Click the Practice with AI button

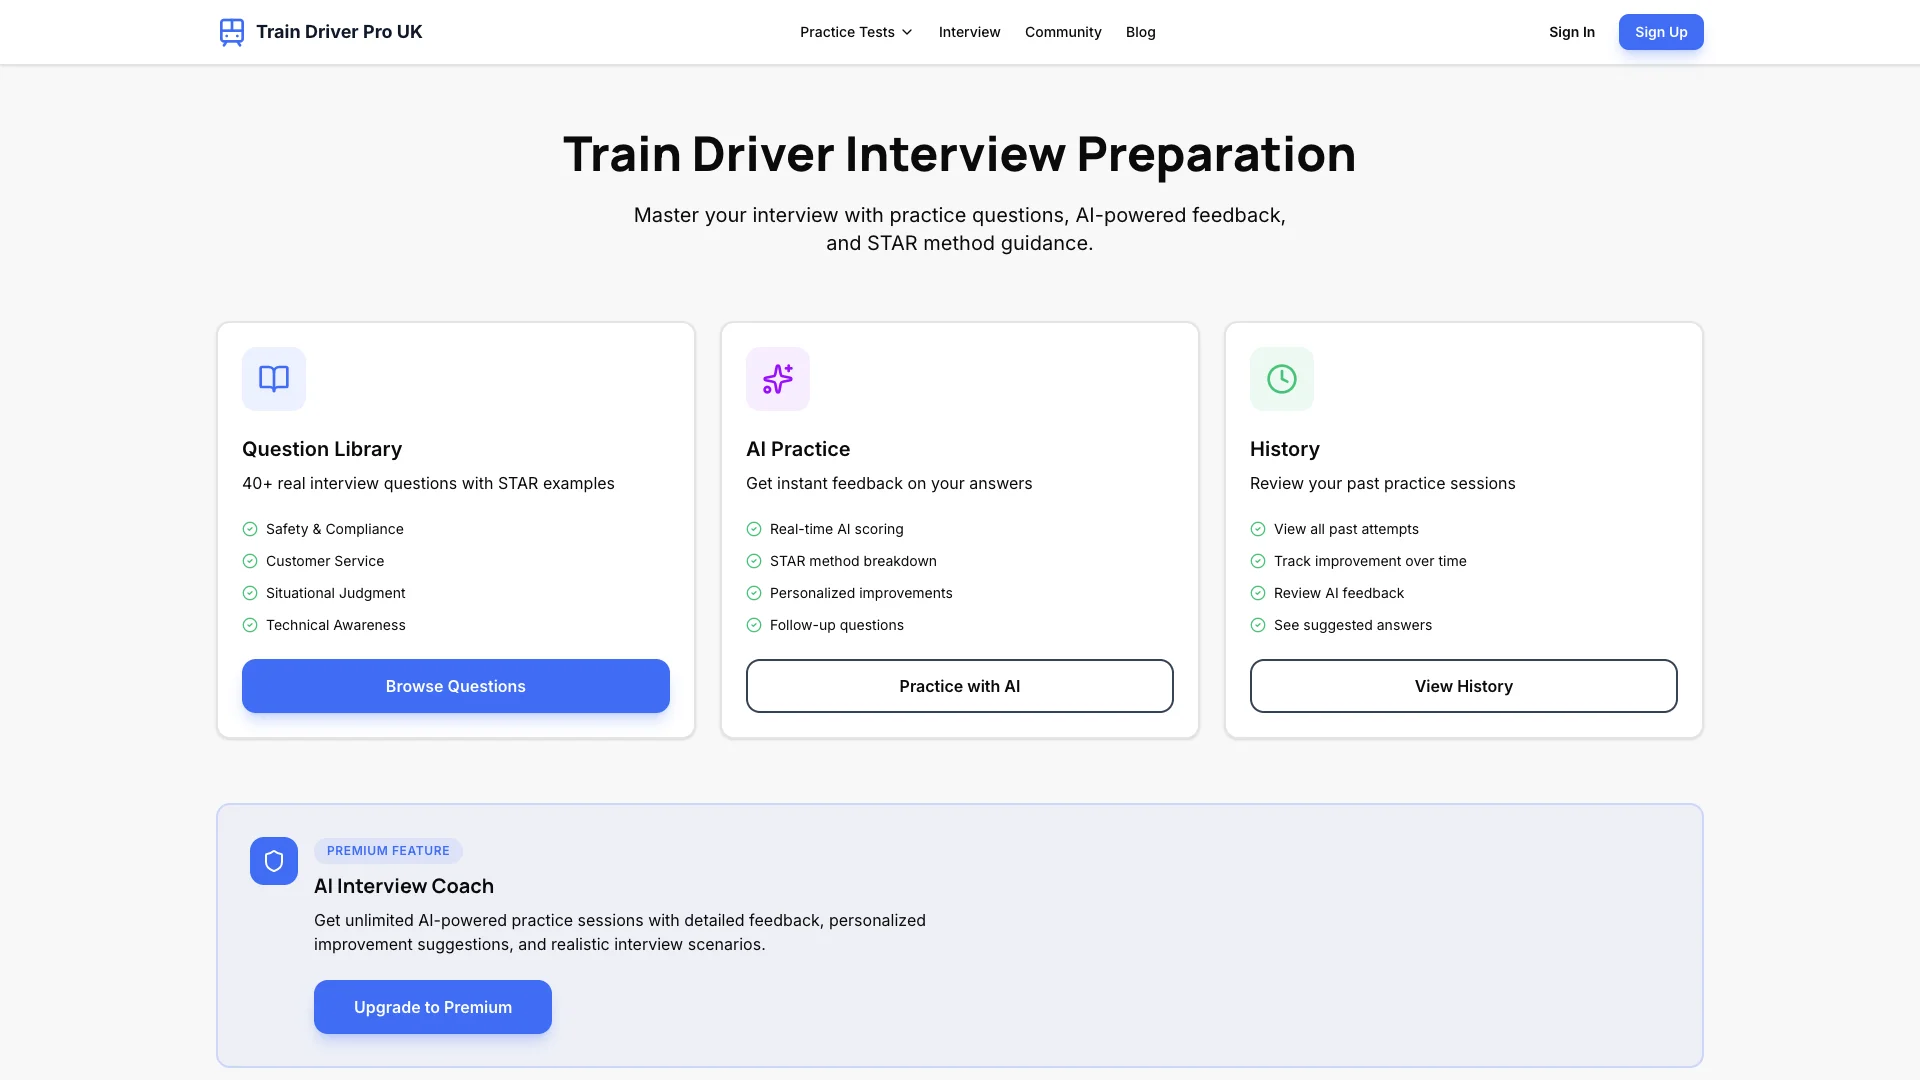tap(959, 686)
